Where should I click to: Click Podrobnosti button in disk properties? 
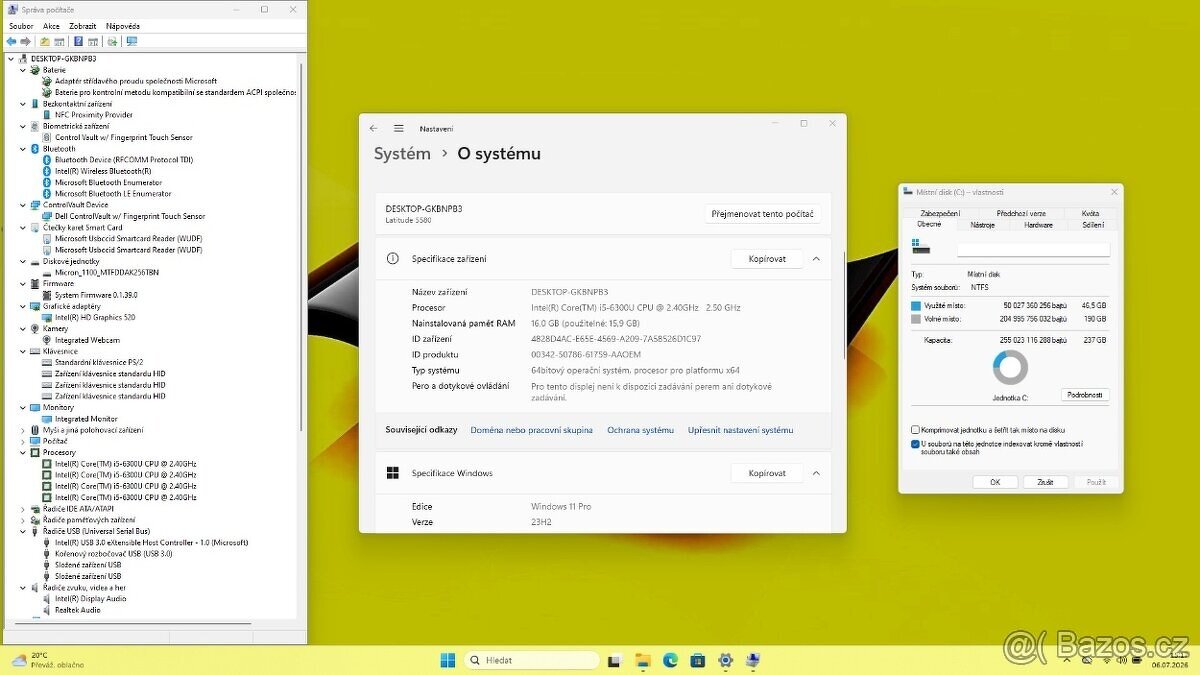point(1085,395)
